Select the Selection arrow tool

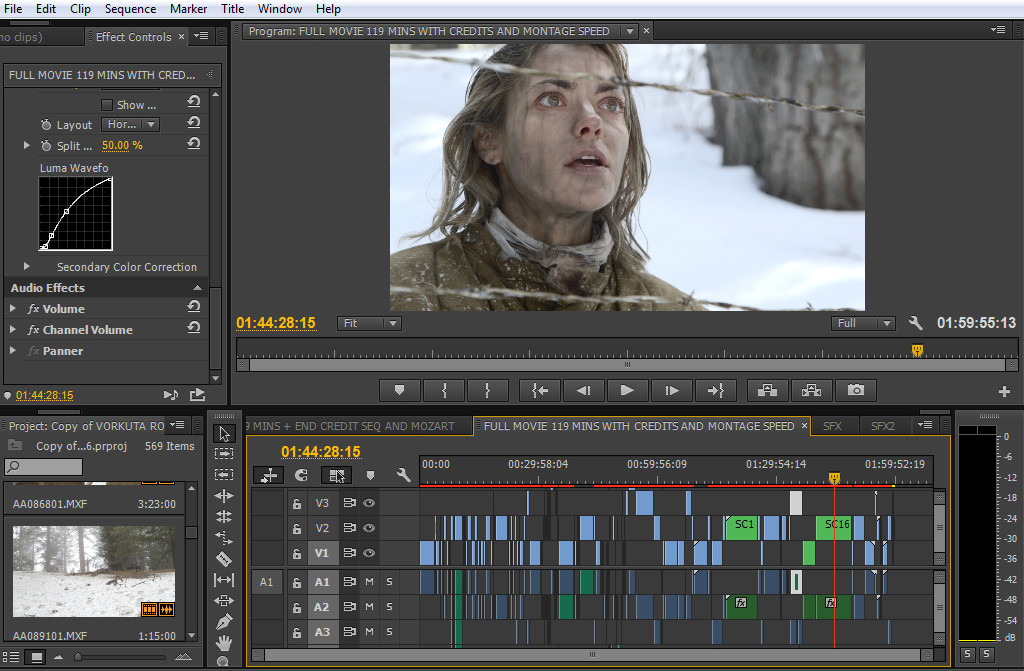(224, 434)
